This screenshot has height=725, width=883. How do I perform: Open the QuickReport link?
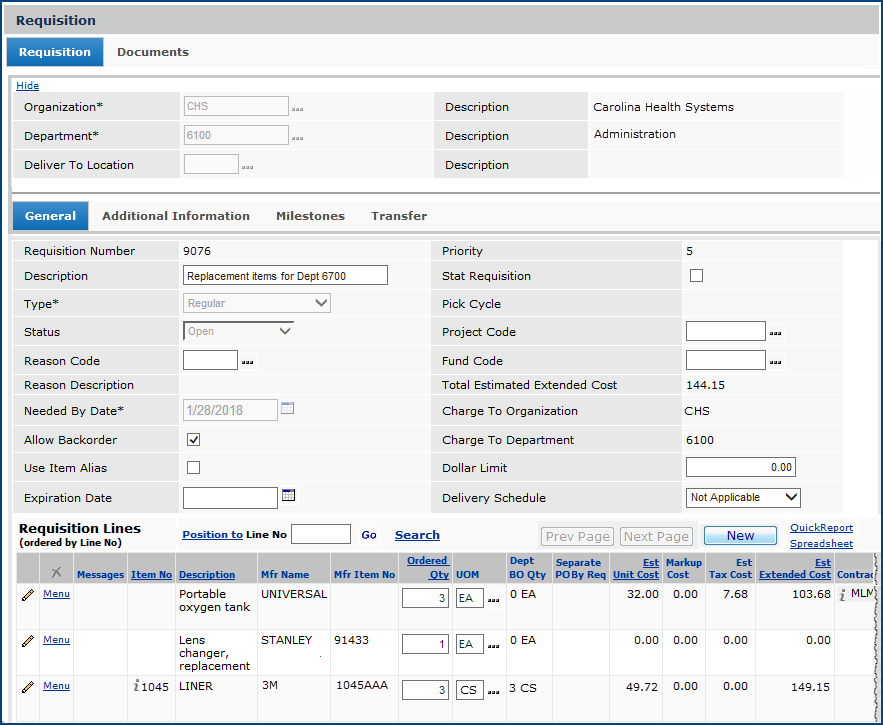click(821, 528)
